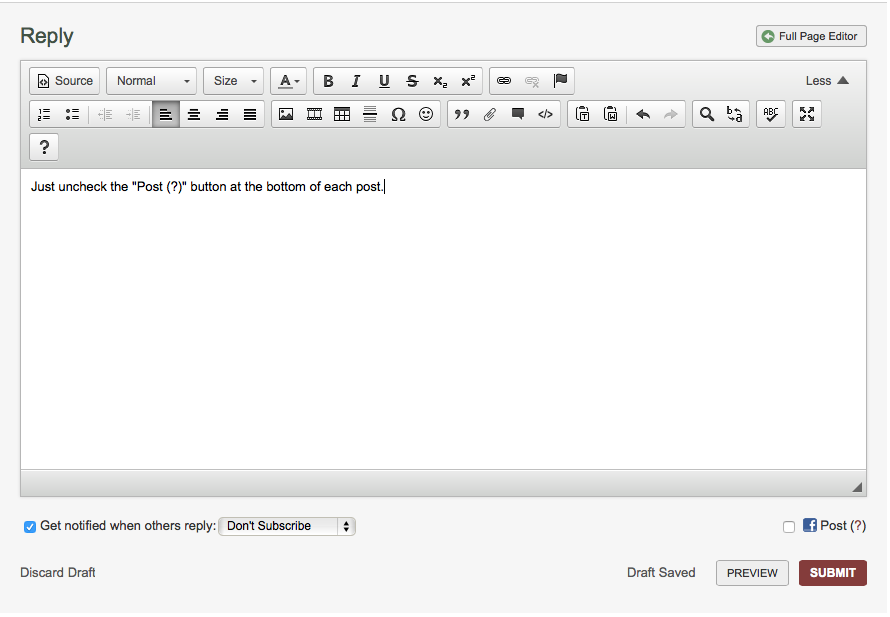Collapse the toolbar with Less

click(827, 81)
